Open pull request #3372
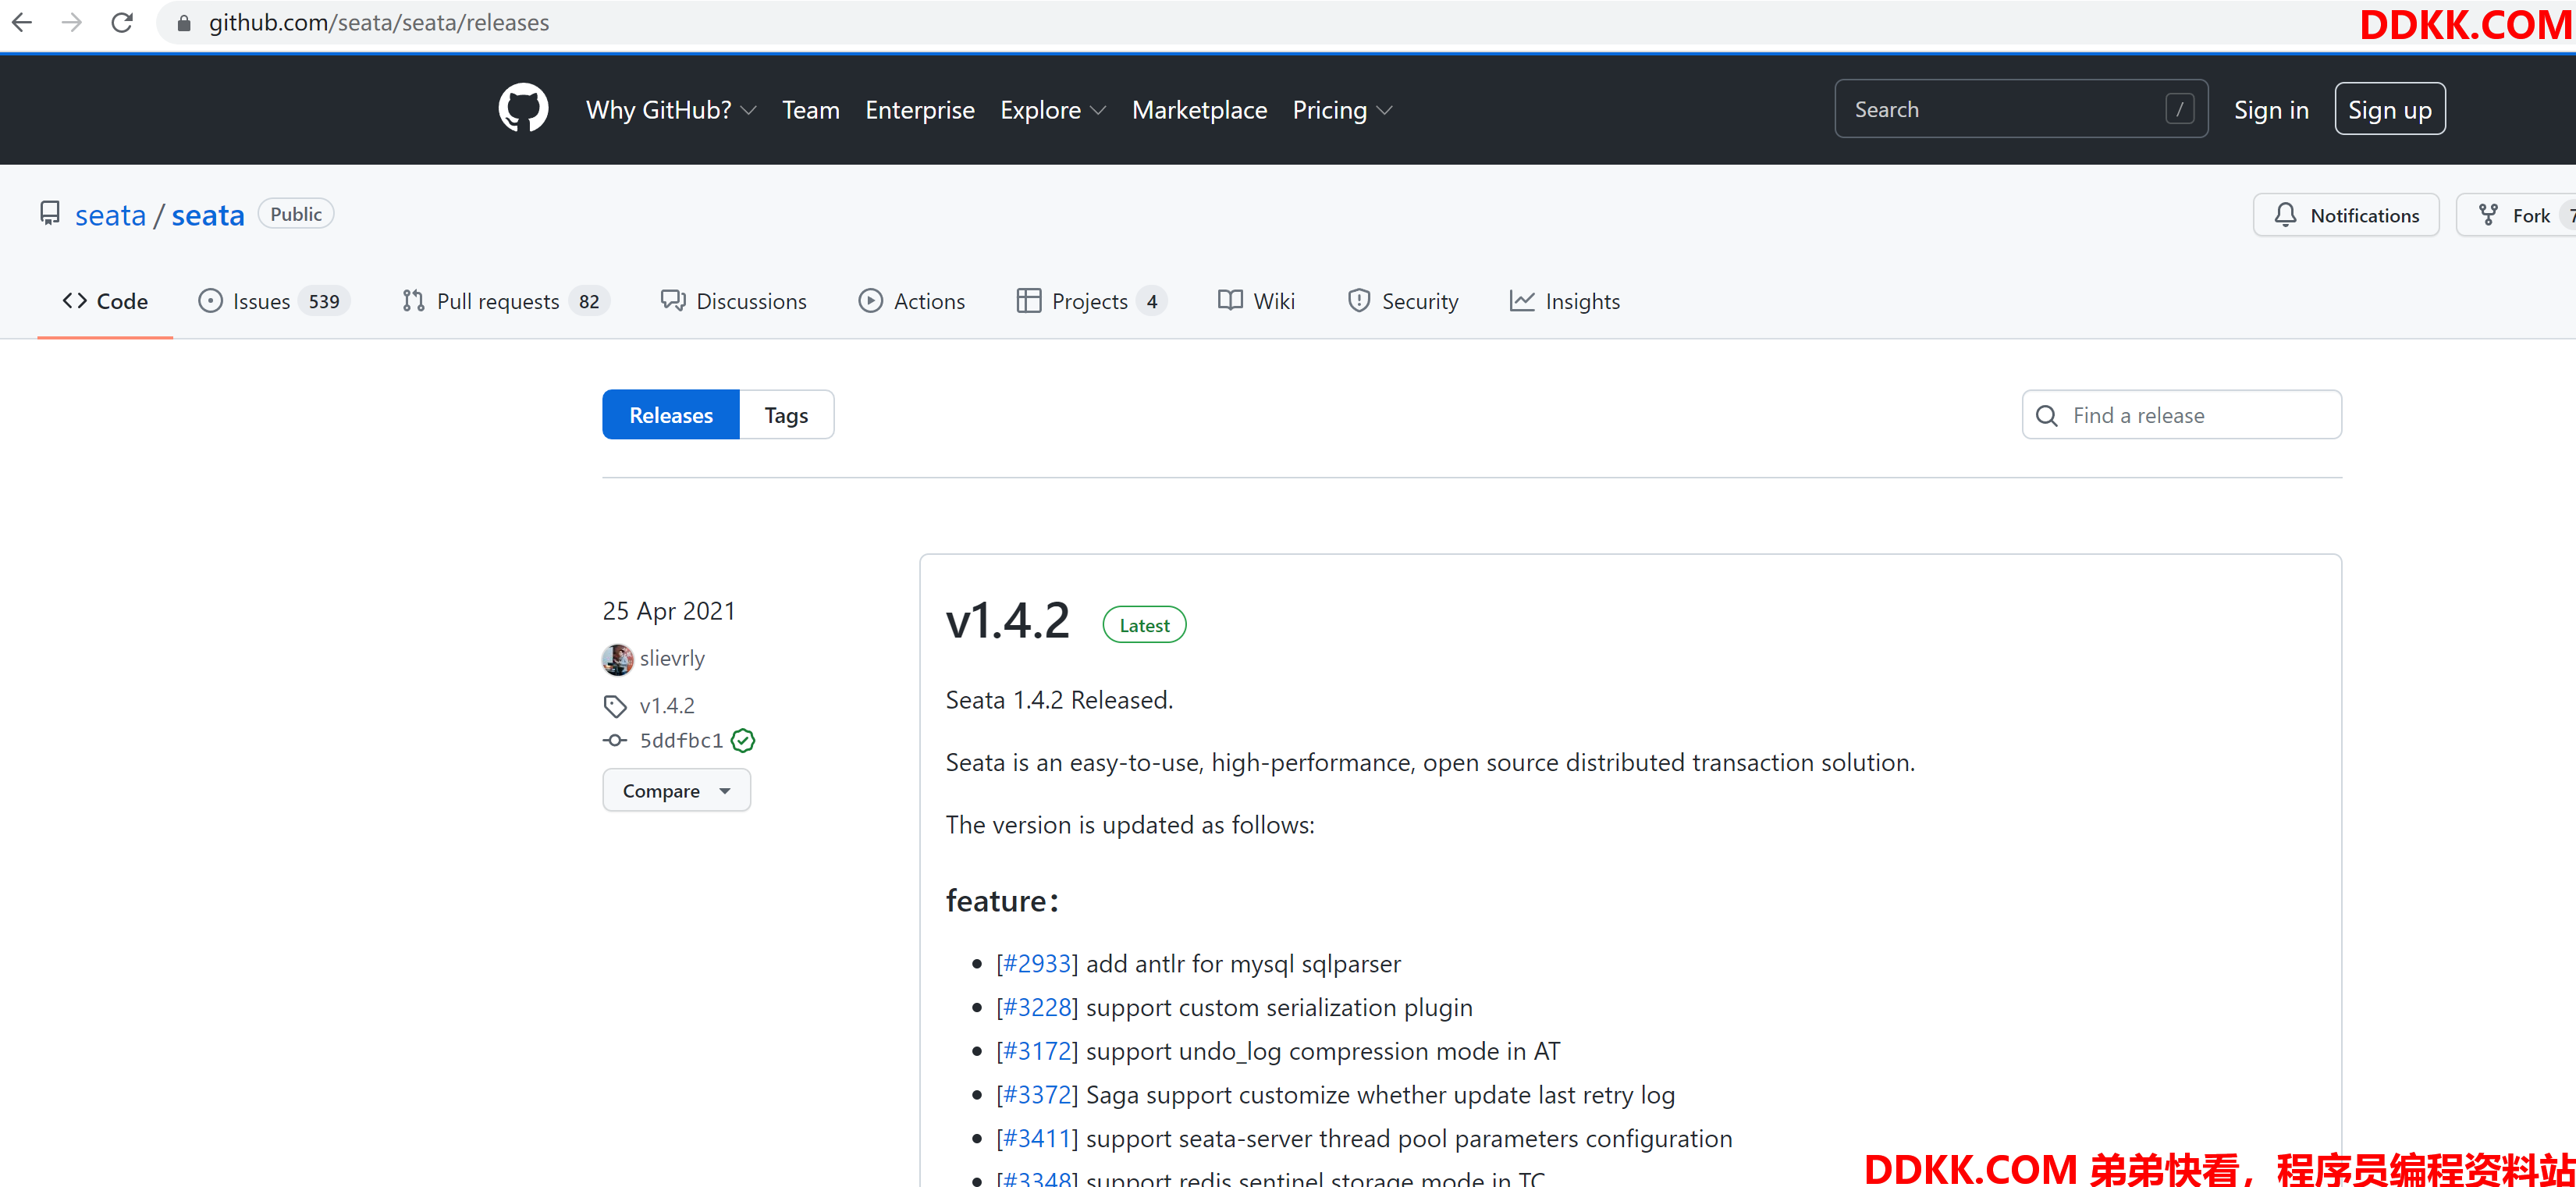Screen dimensions: 2576x1187 point(1037,1095)
